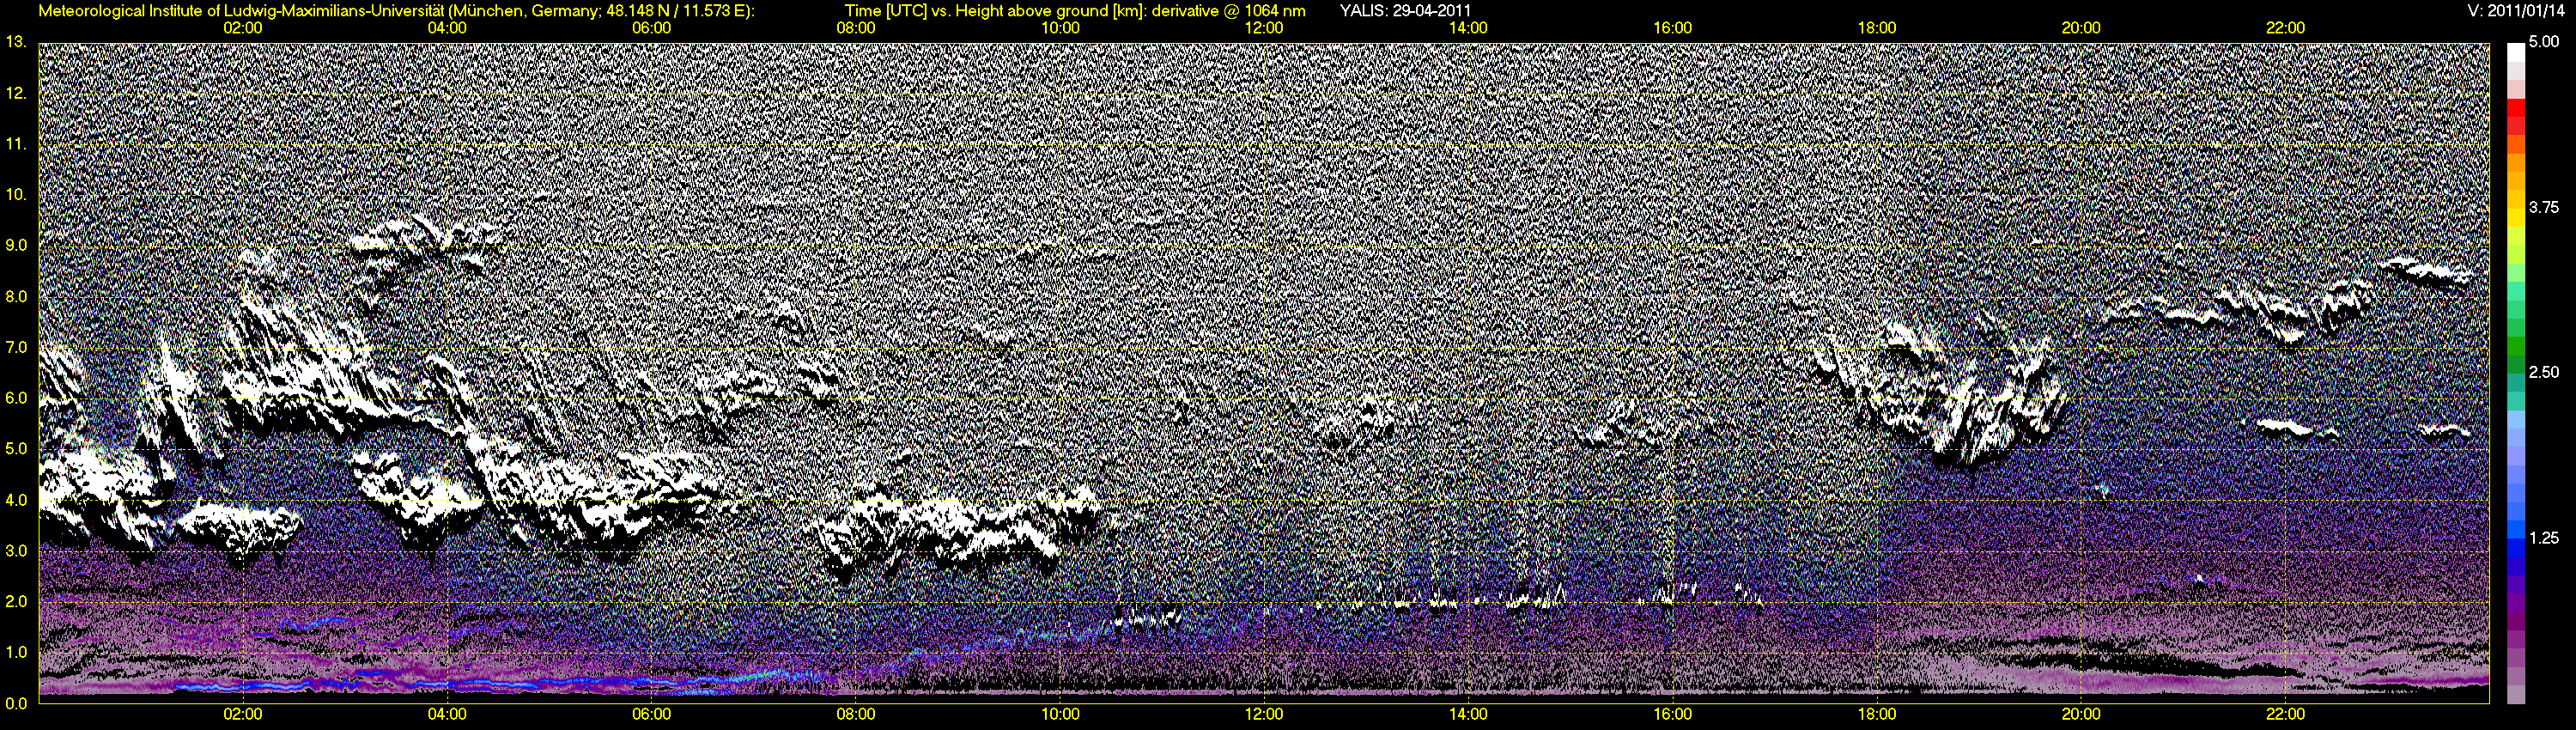Click the '4.0' height axis label
The image size is (2576, 730).
15,500
